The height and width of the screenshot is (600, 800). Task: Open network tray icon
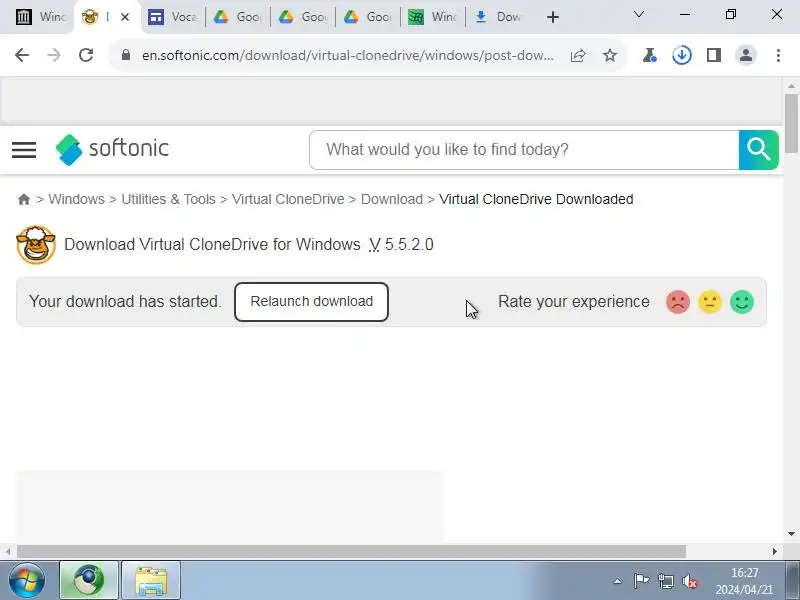[665, 581]
